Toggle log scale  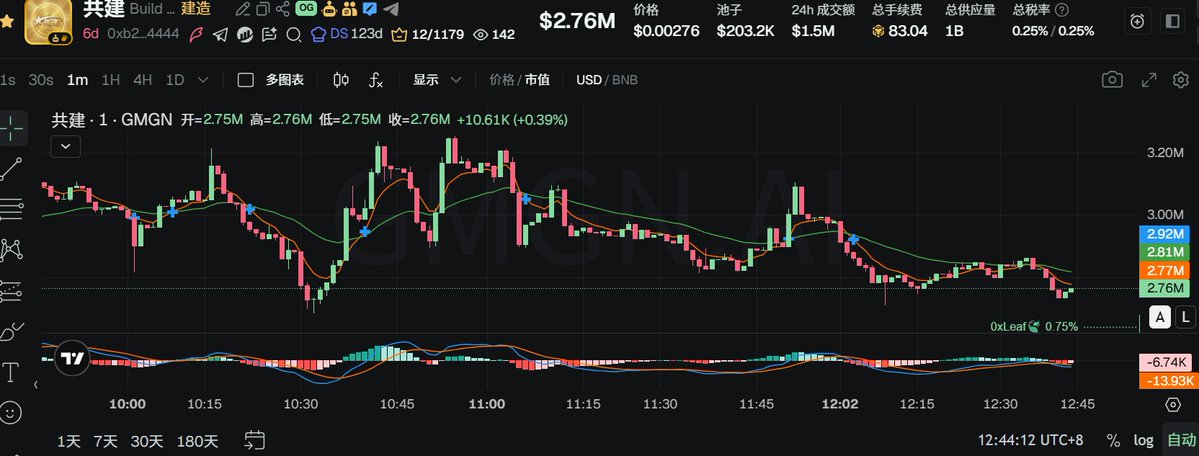pos(1143,441)
